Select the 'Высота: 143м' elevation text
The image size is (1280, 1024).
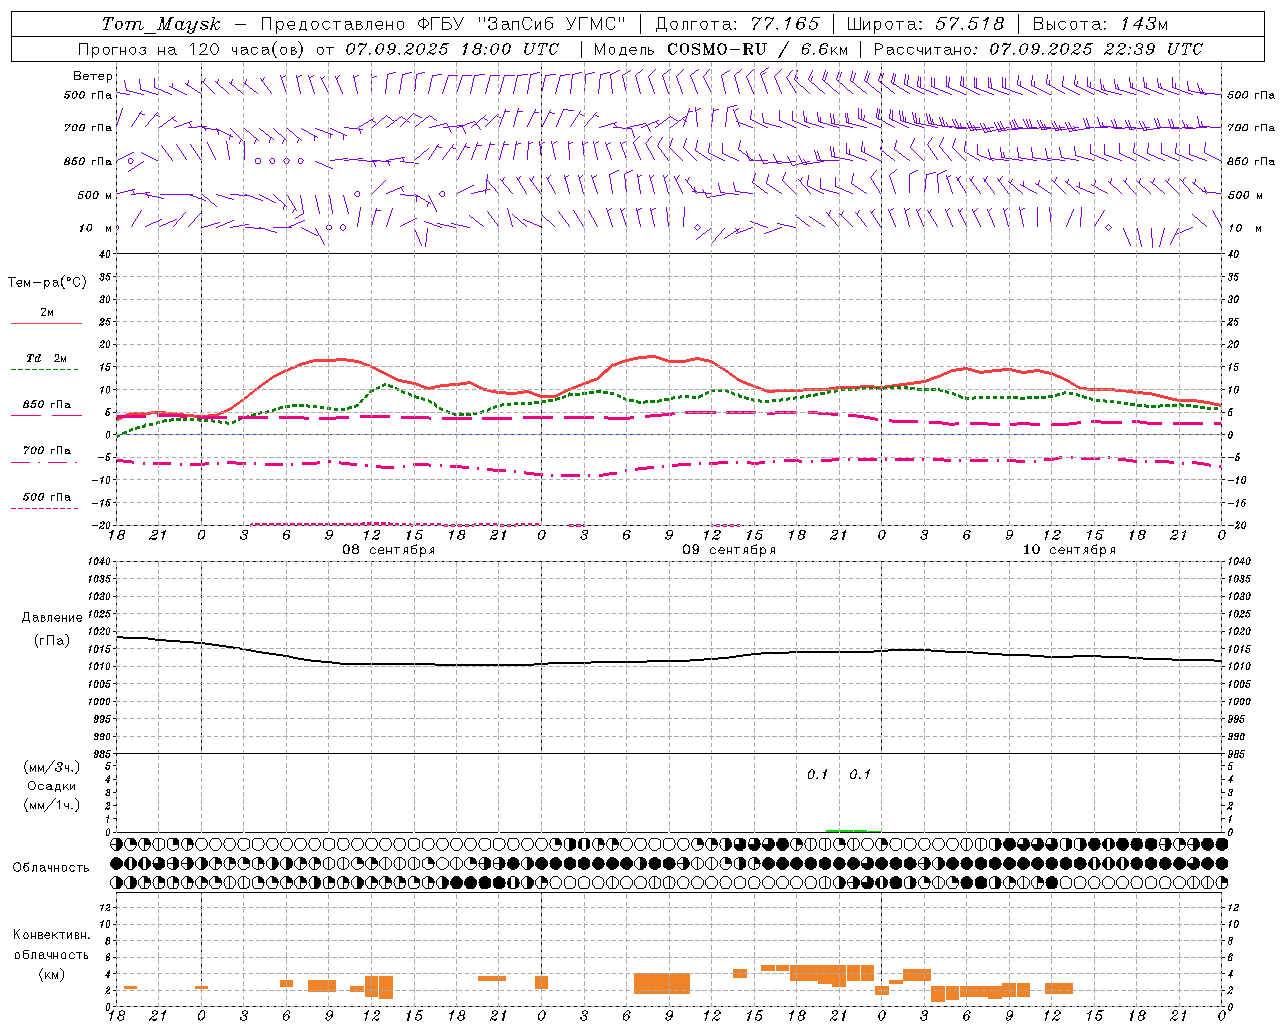tap(1100, 24)
